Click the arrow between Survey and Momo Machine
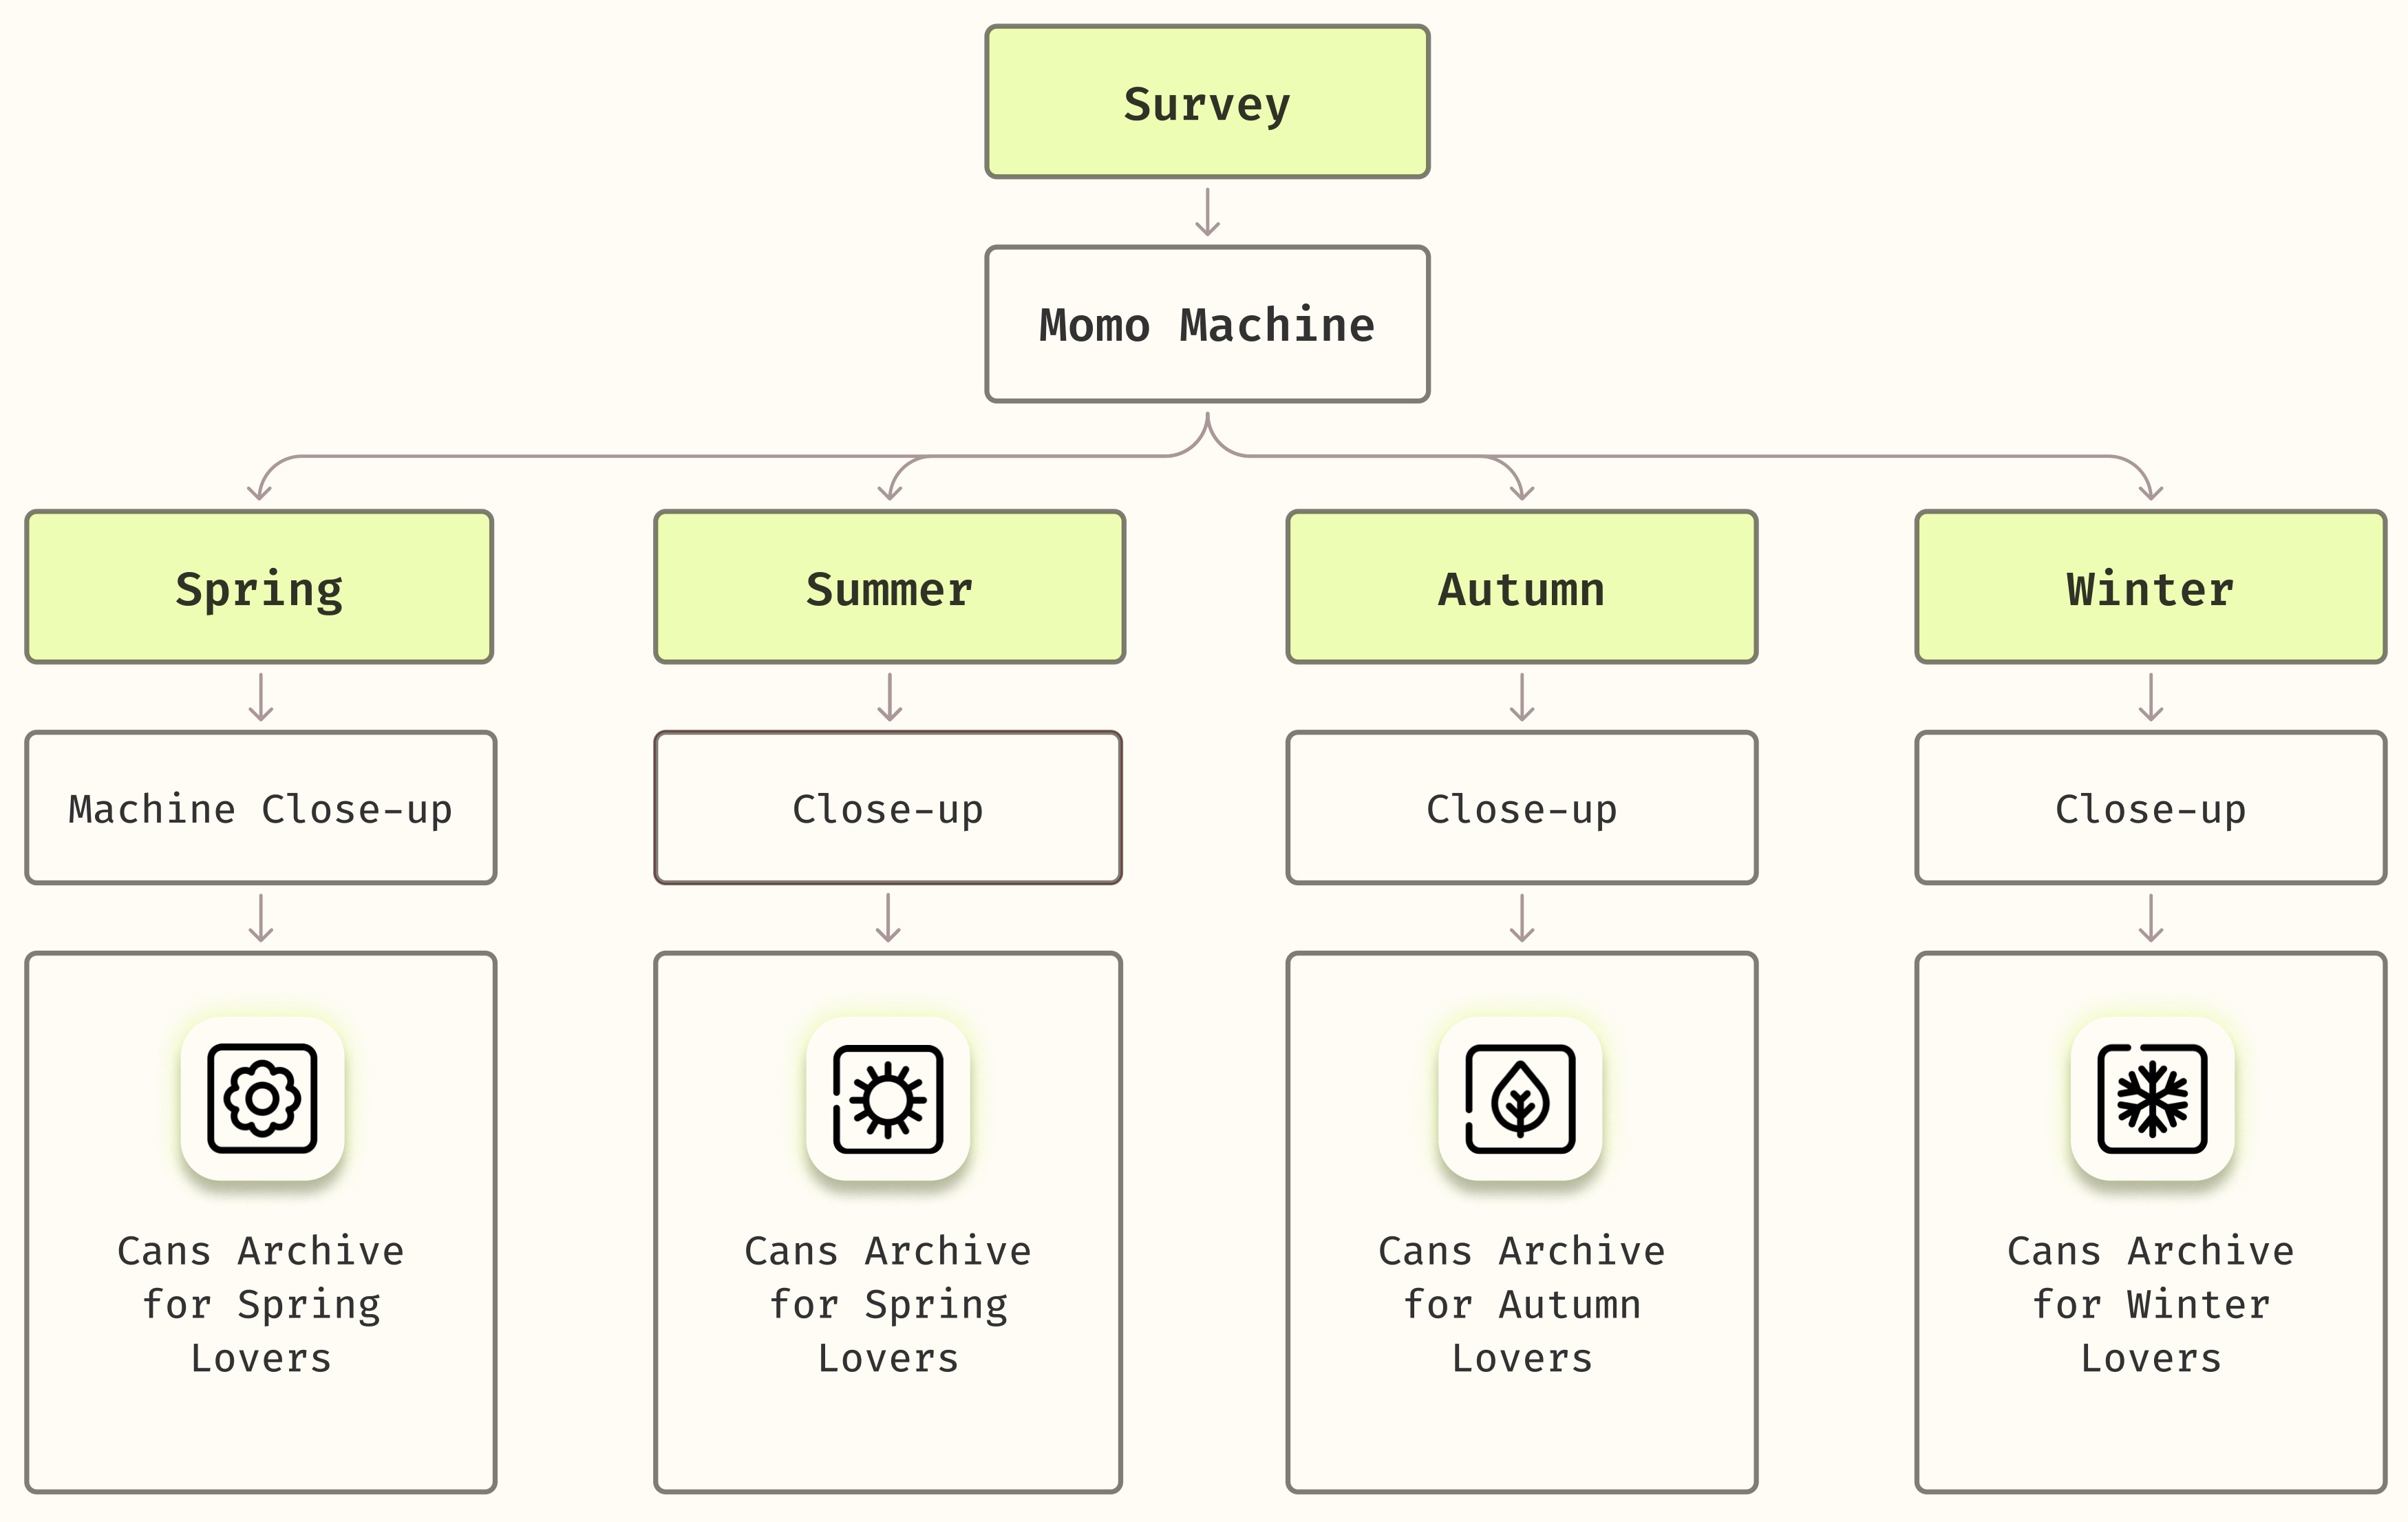This screenshot has height=1522, width=2408. coord(1207,212)
